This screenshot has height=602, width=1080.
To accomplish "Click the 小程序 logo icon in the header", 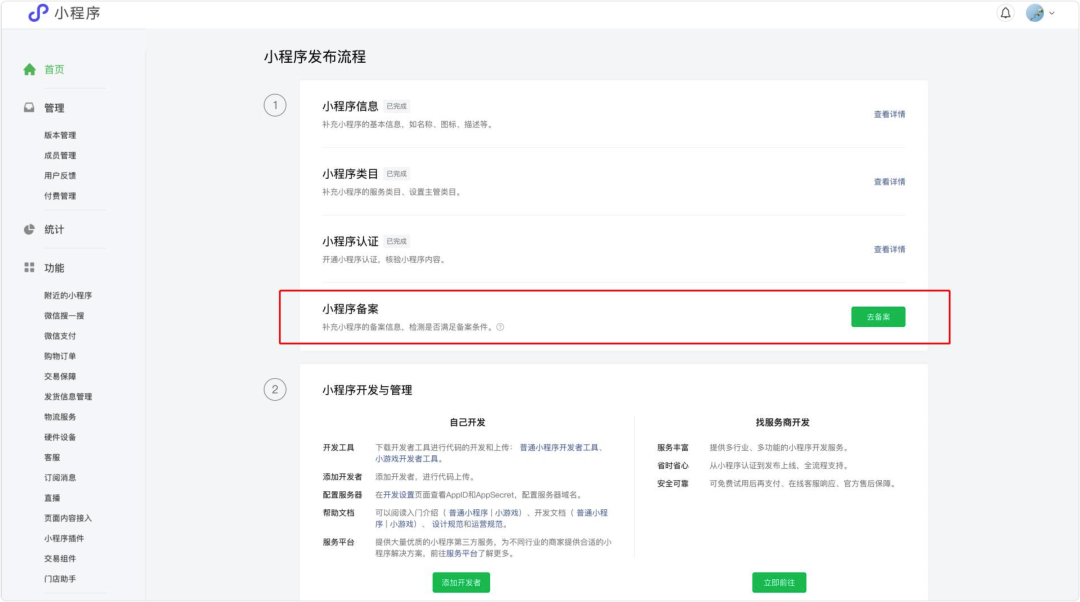I will tap(38, 13).
